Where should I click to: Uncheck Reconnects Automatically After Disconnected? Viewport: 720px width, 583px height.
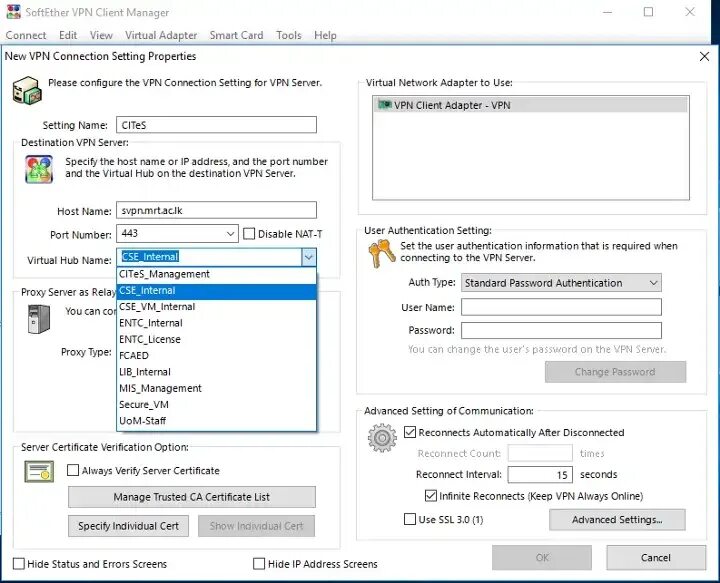[410, 432]
